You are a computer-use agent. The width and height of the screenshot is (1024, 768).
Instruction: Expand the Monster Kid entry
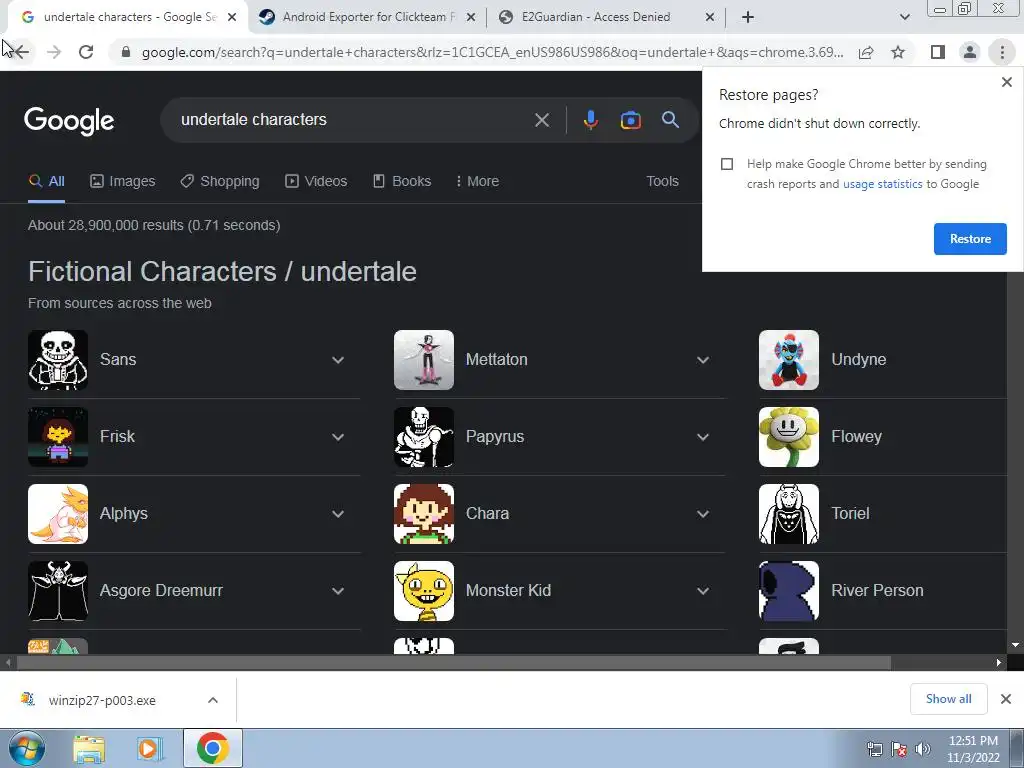tap(703, 591)
